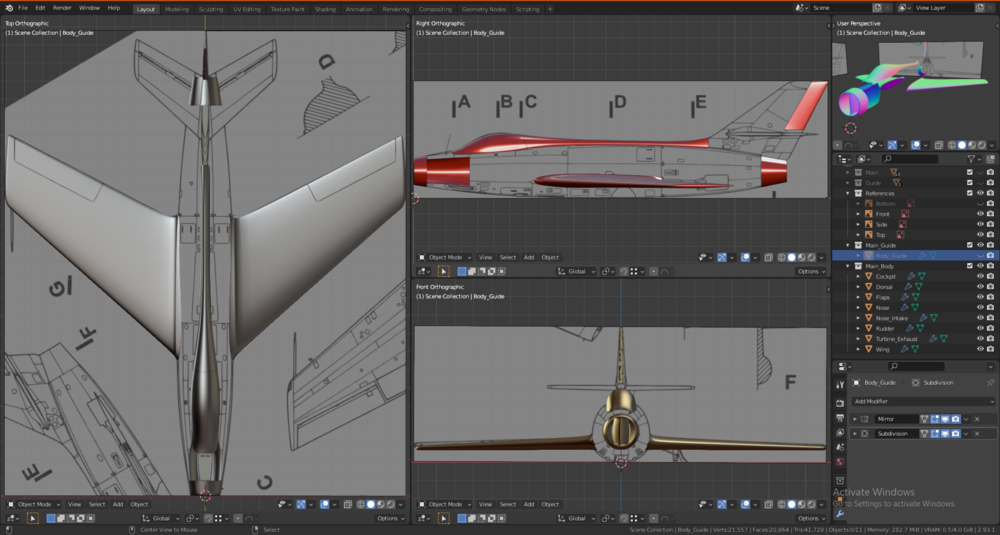Switch to the Sculpting workspace tab
The height and width of the screenshot is (535, 1000).
[211, 8]
